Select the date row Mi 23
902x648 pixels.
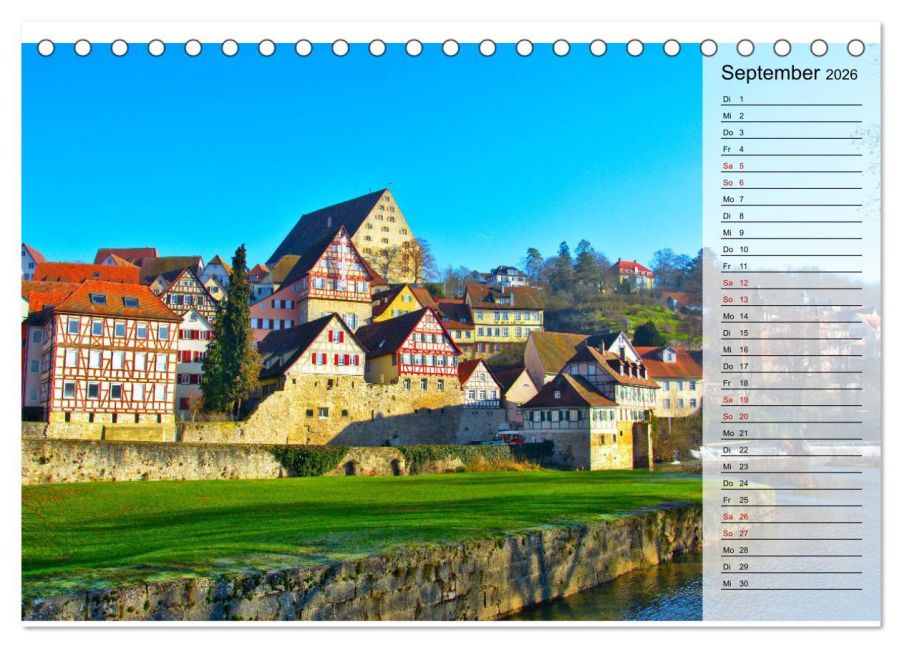click(x=792, y=466)
